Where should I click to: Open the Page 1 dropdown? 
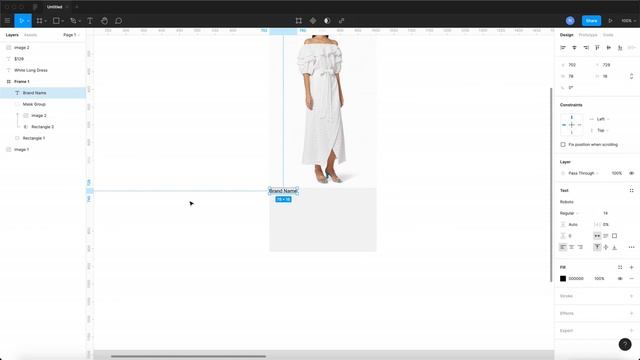click(x=71, y=35)
